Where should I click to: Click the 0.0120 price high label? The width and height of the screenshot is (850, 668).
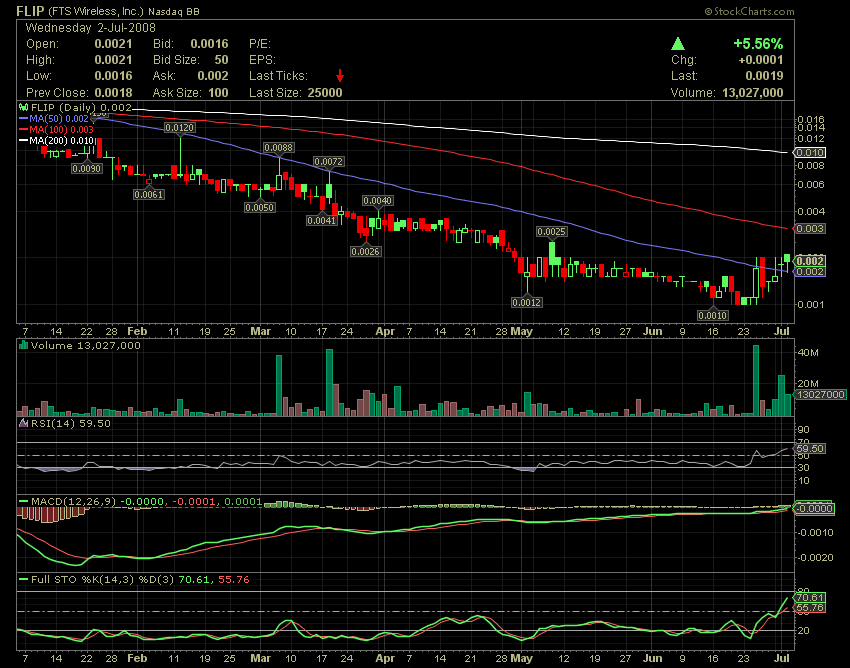click(x=179, y=127)
